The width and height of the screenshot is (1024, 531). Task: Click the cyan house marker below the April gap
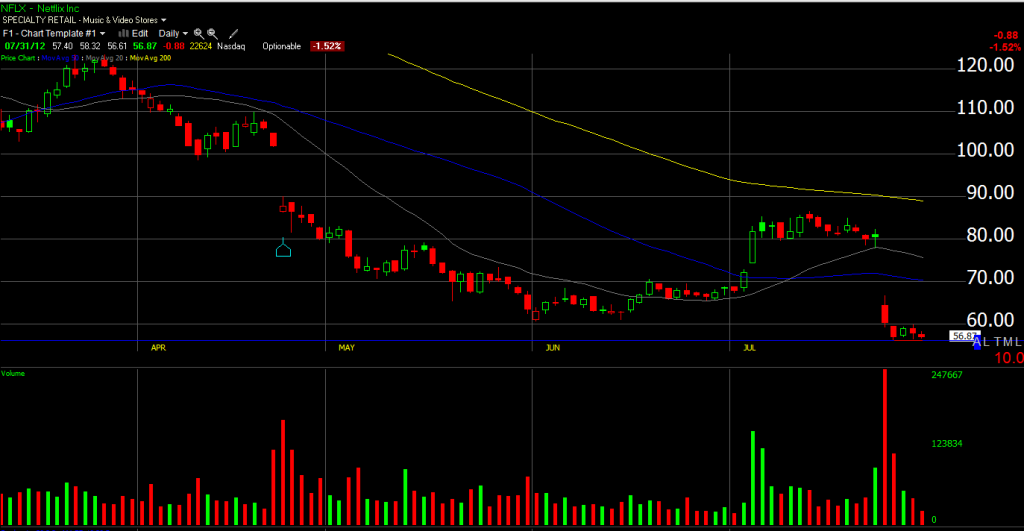pyautogui.click(x=283, y=248)
